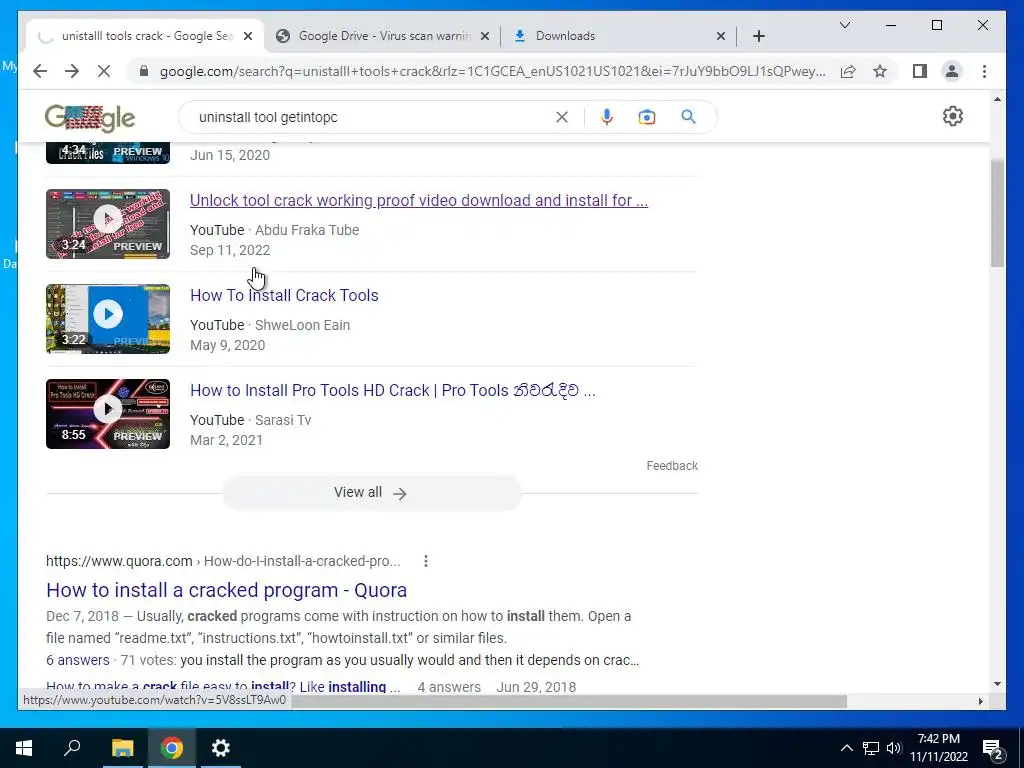Close the Downloads tab
This screenshot has height=768, width=1024.
720,37
